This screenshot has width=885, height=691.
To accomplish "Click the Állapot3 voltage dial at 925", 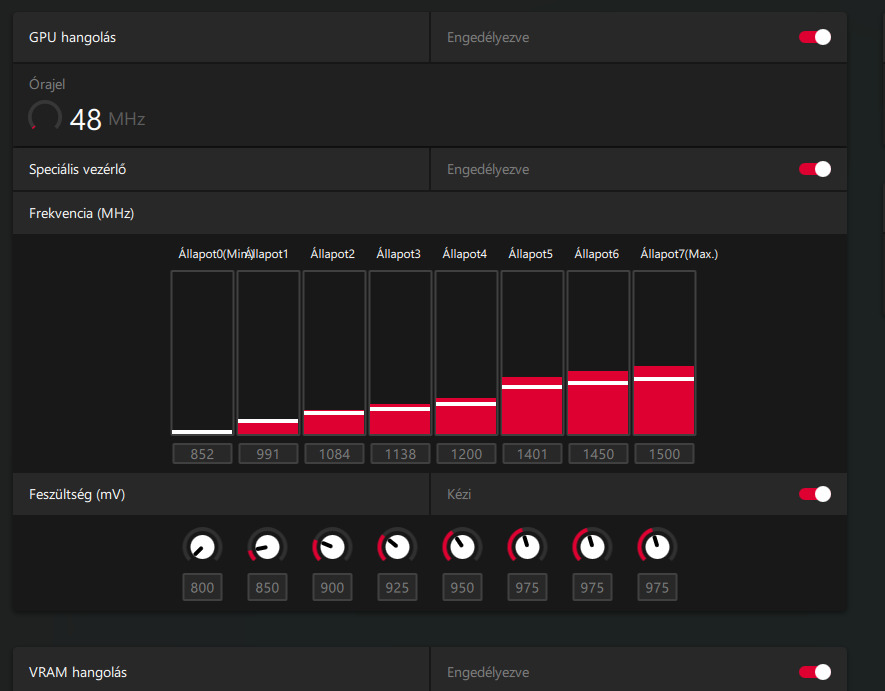I will pos(397,547).
